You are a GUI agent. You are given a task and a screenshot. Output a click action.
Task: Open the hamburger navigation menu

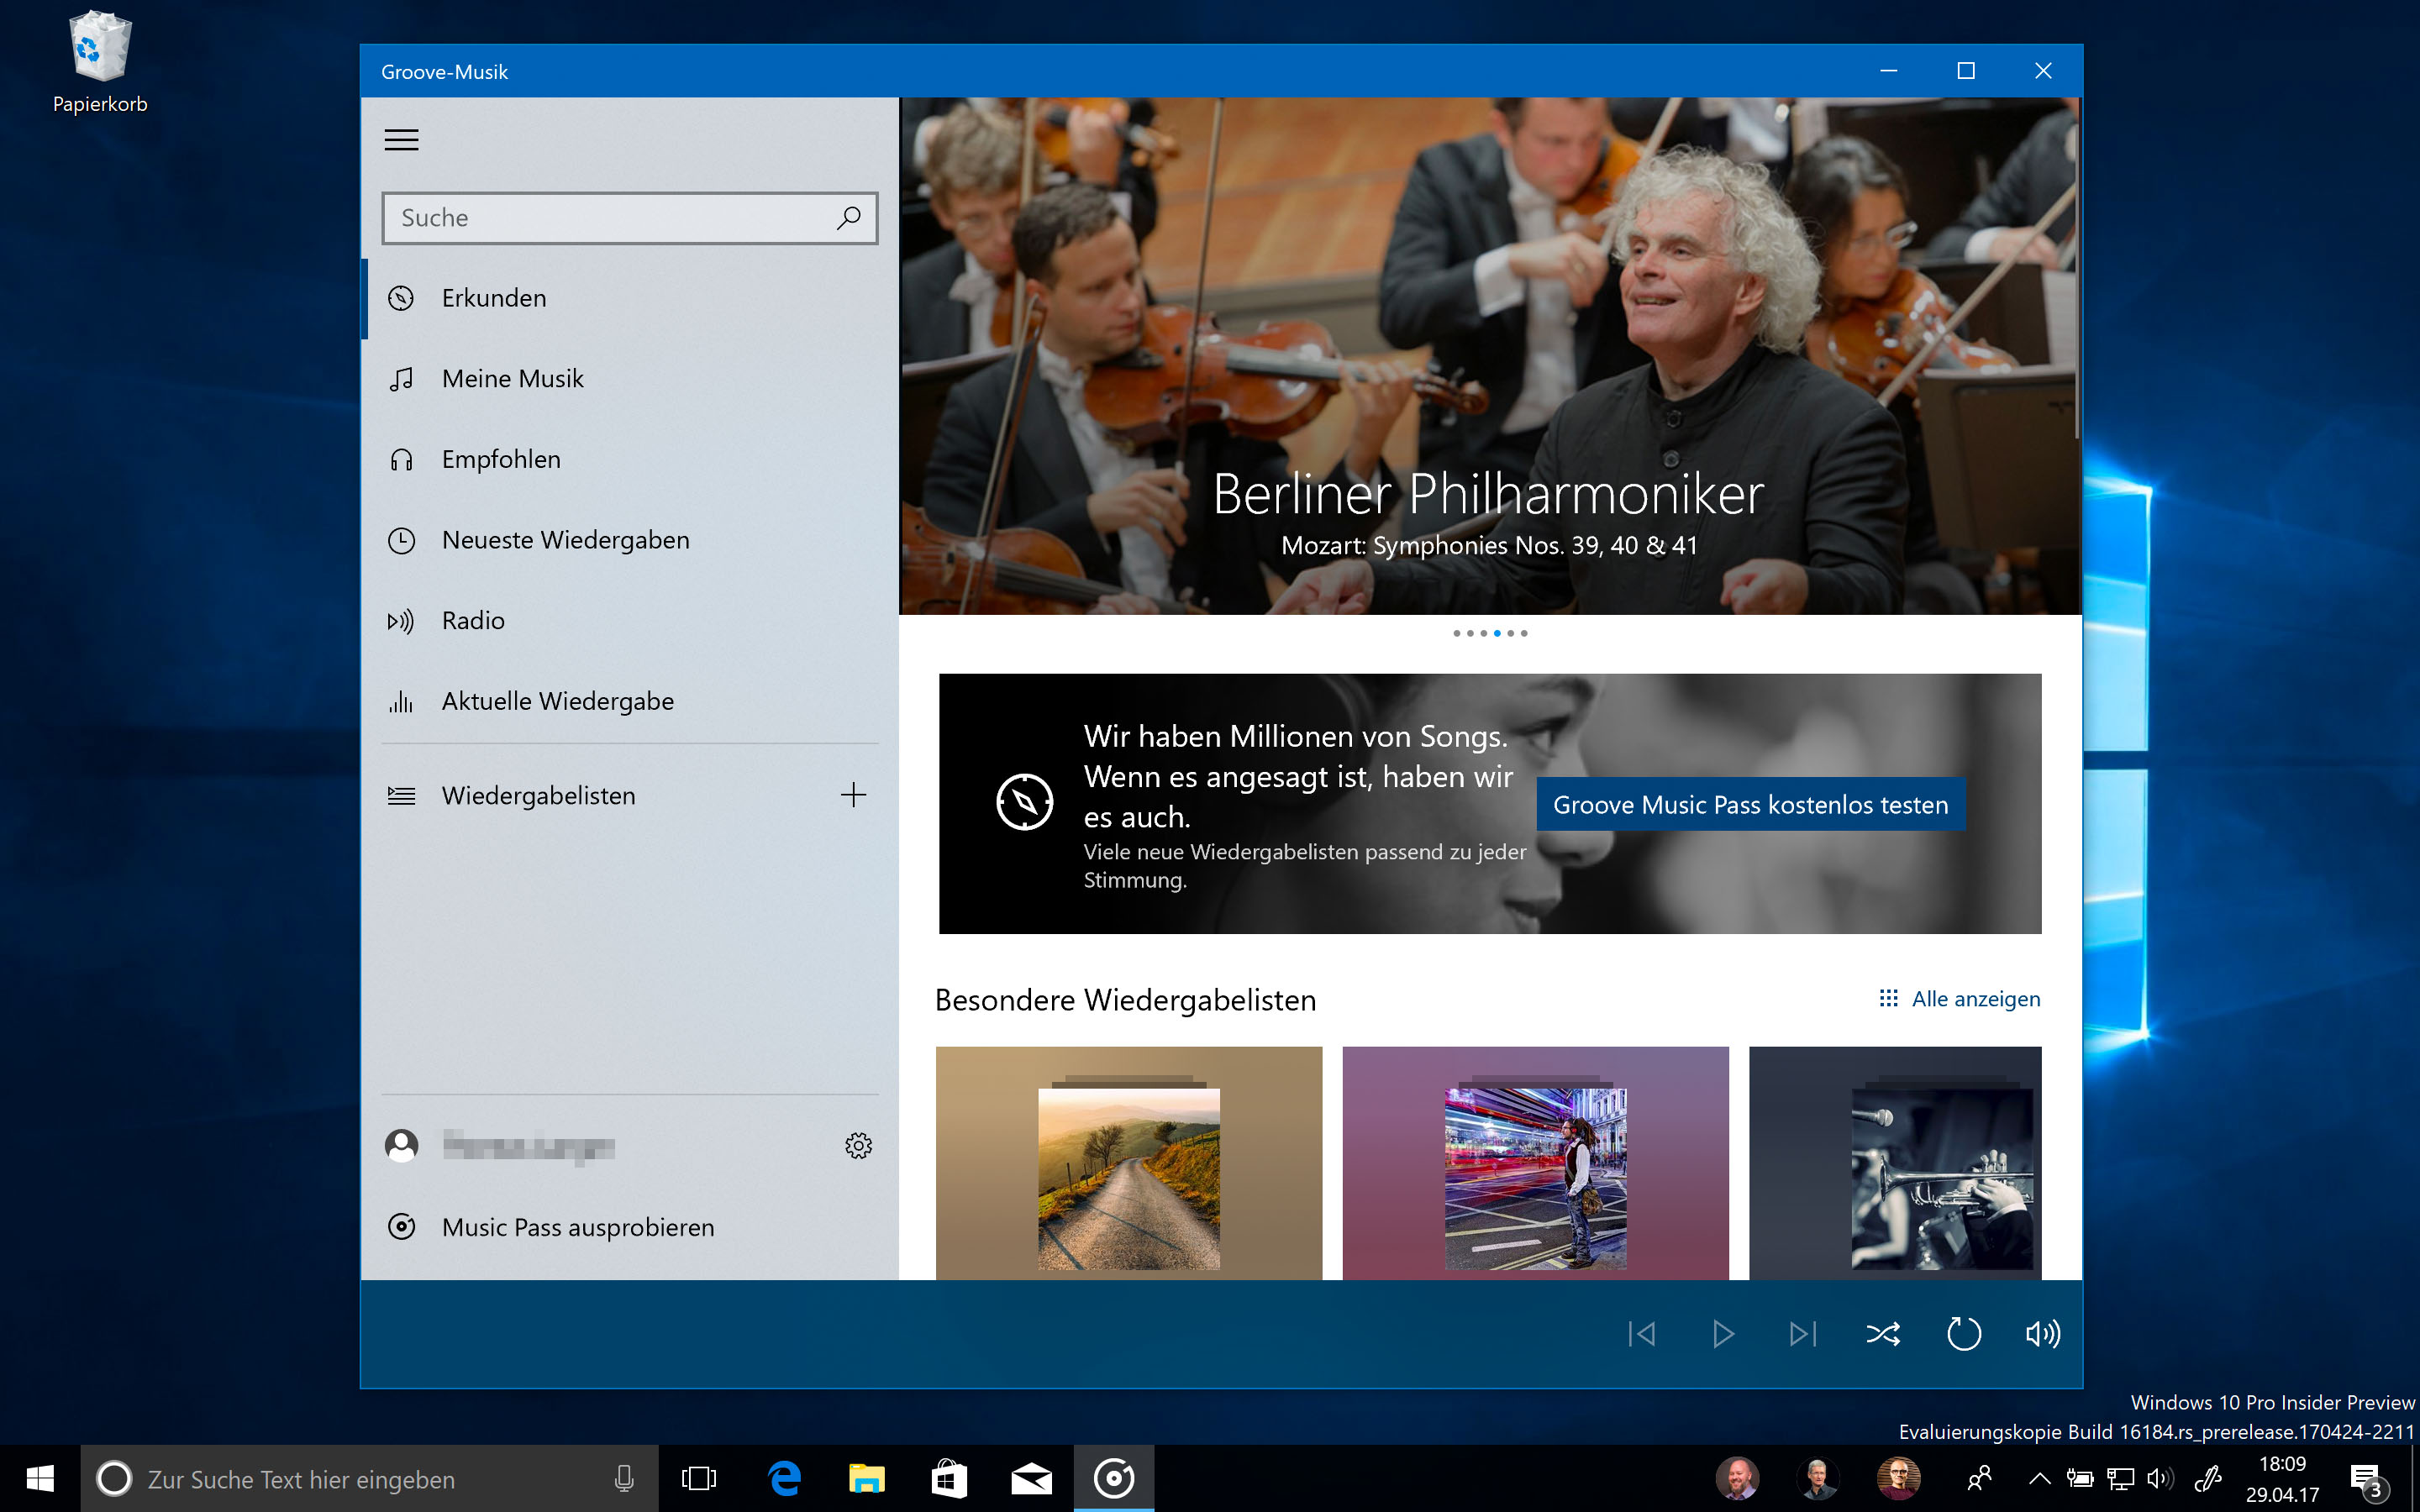click(x=401, y=140)
